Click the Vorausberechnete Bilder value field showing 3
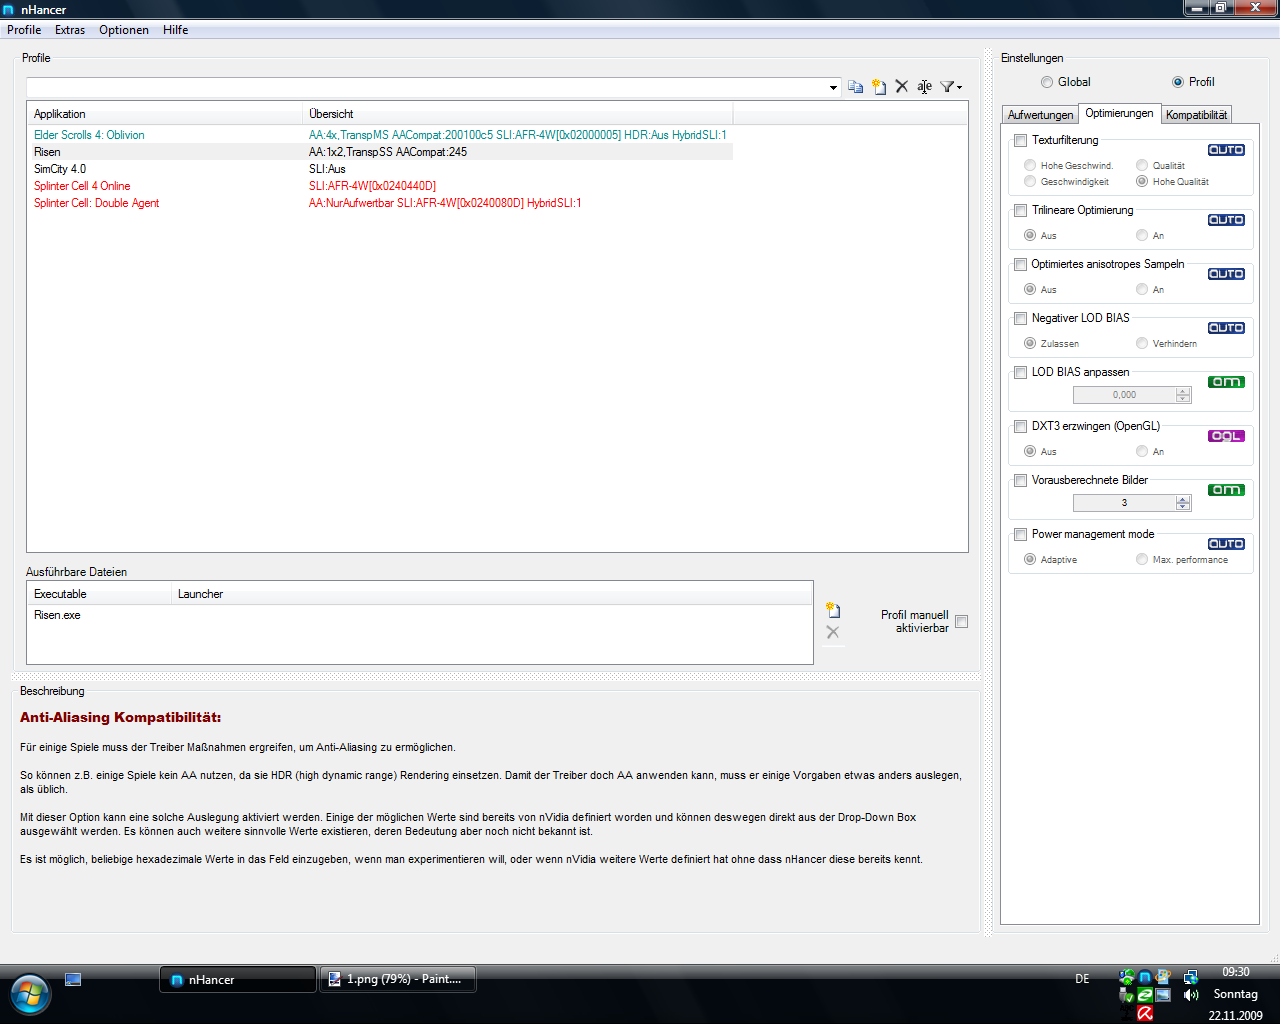Screen dimensions: 1280x1024 [1124, 503]
